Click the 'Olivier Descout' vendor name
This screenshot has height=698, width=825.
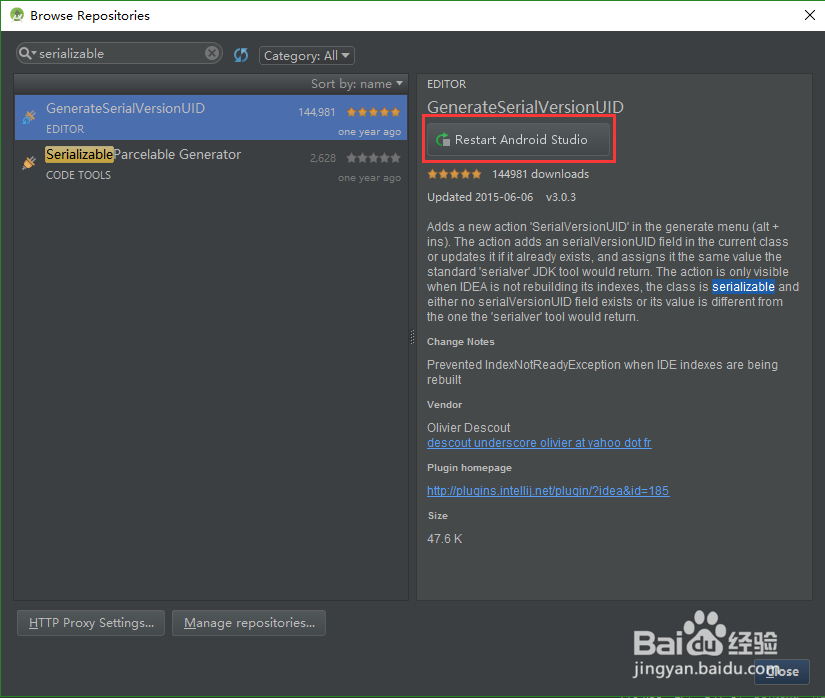pyautogui.click(x=468, y=428)
